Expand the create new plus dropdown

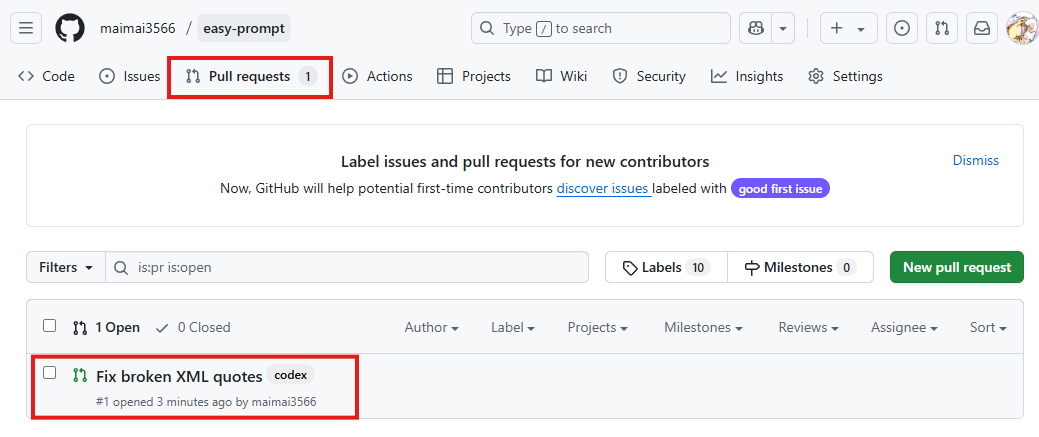pos(849,29)
